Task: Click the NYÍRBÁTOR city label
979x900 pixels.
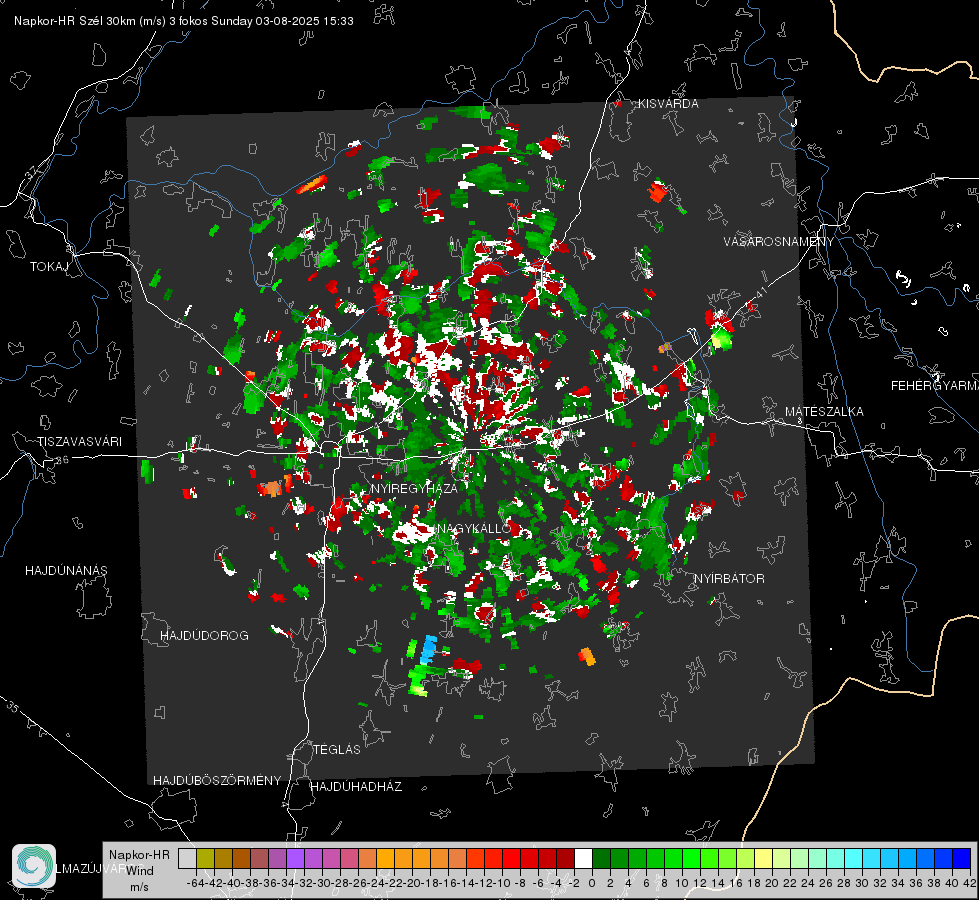Action: [x=729, y=579]
